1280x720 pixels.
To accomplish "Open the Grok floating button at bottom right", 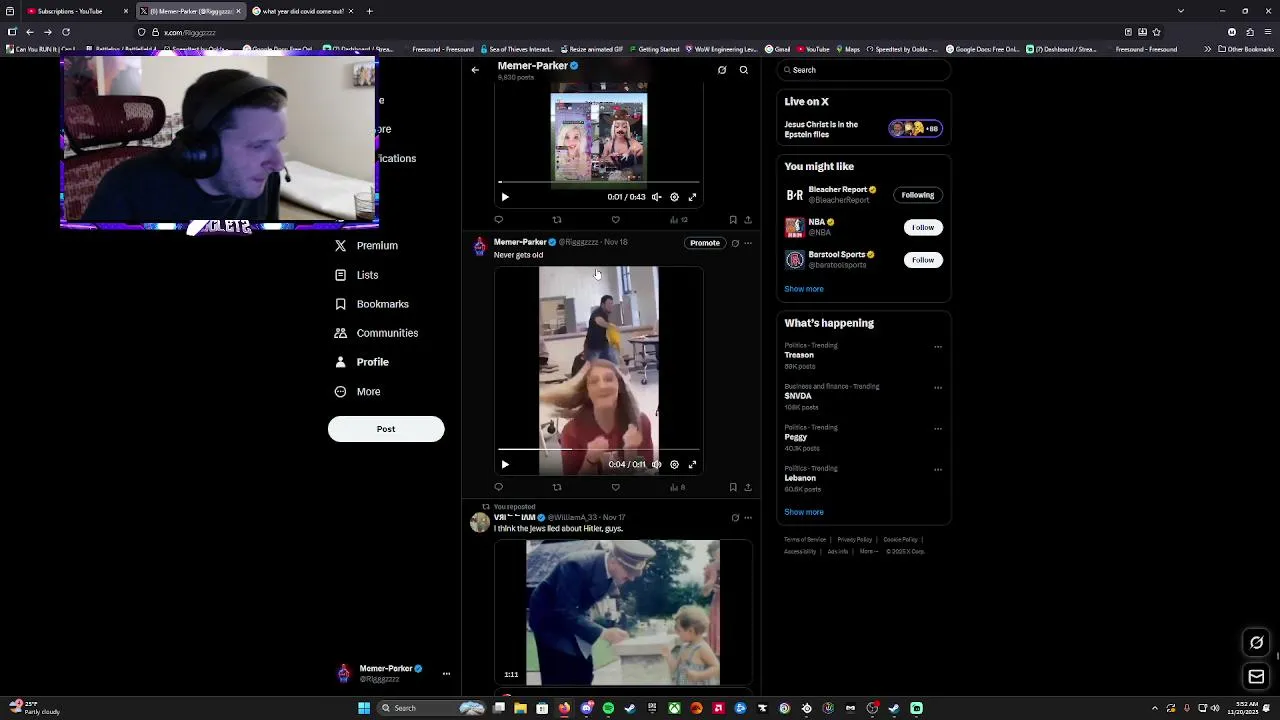I will pos(1257,643).
